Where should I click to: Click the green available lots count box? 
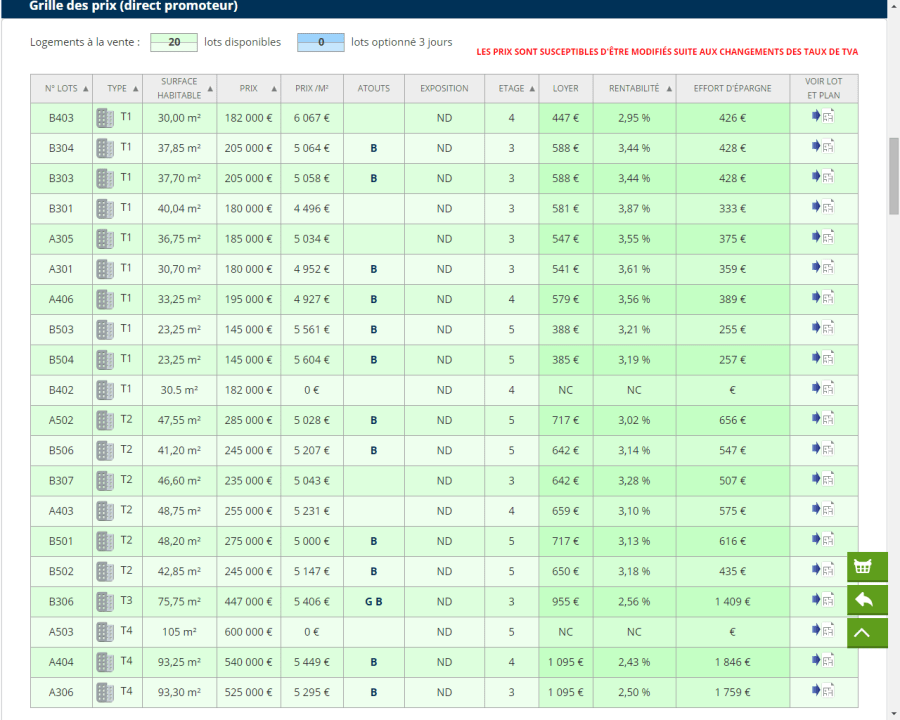174,42
